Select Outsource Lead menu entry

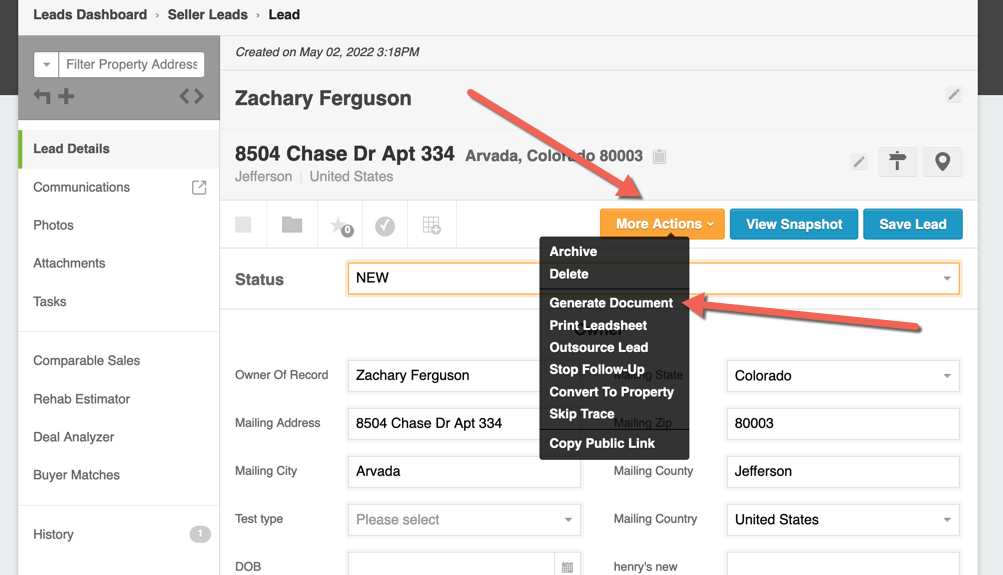click(599, 347)
